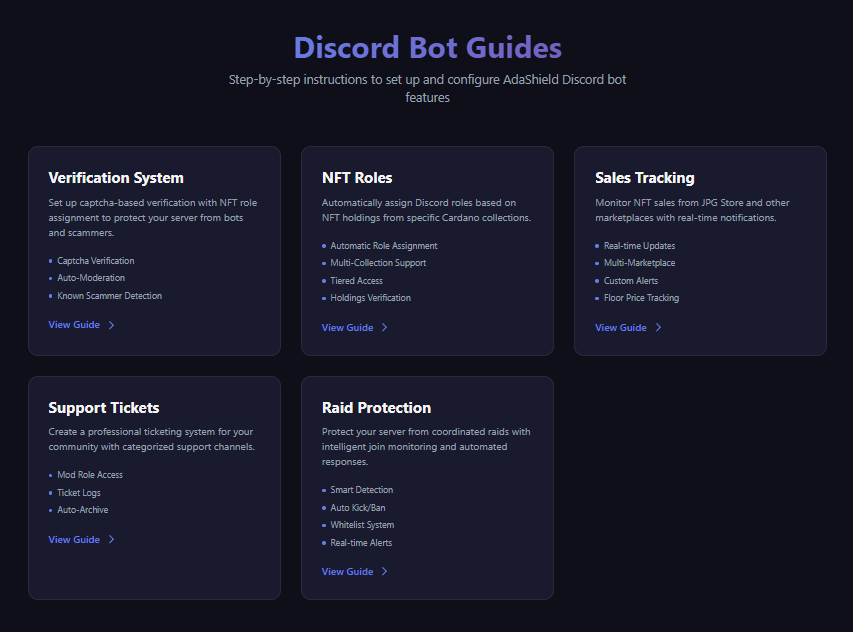Open the Sales Tracking View Guide link

(622, 327)
